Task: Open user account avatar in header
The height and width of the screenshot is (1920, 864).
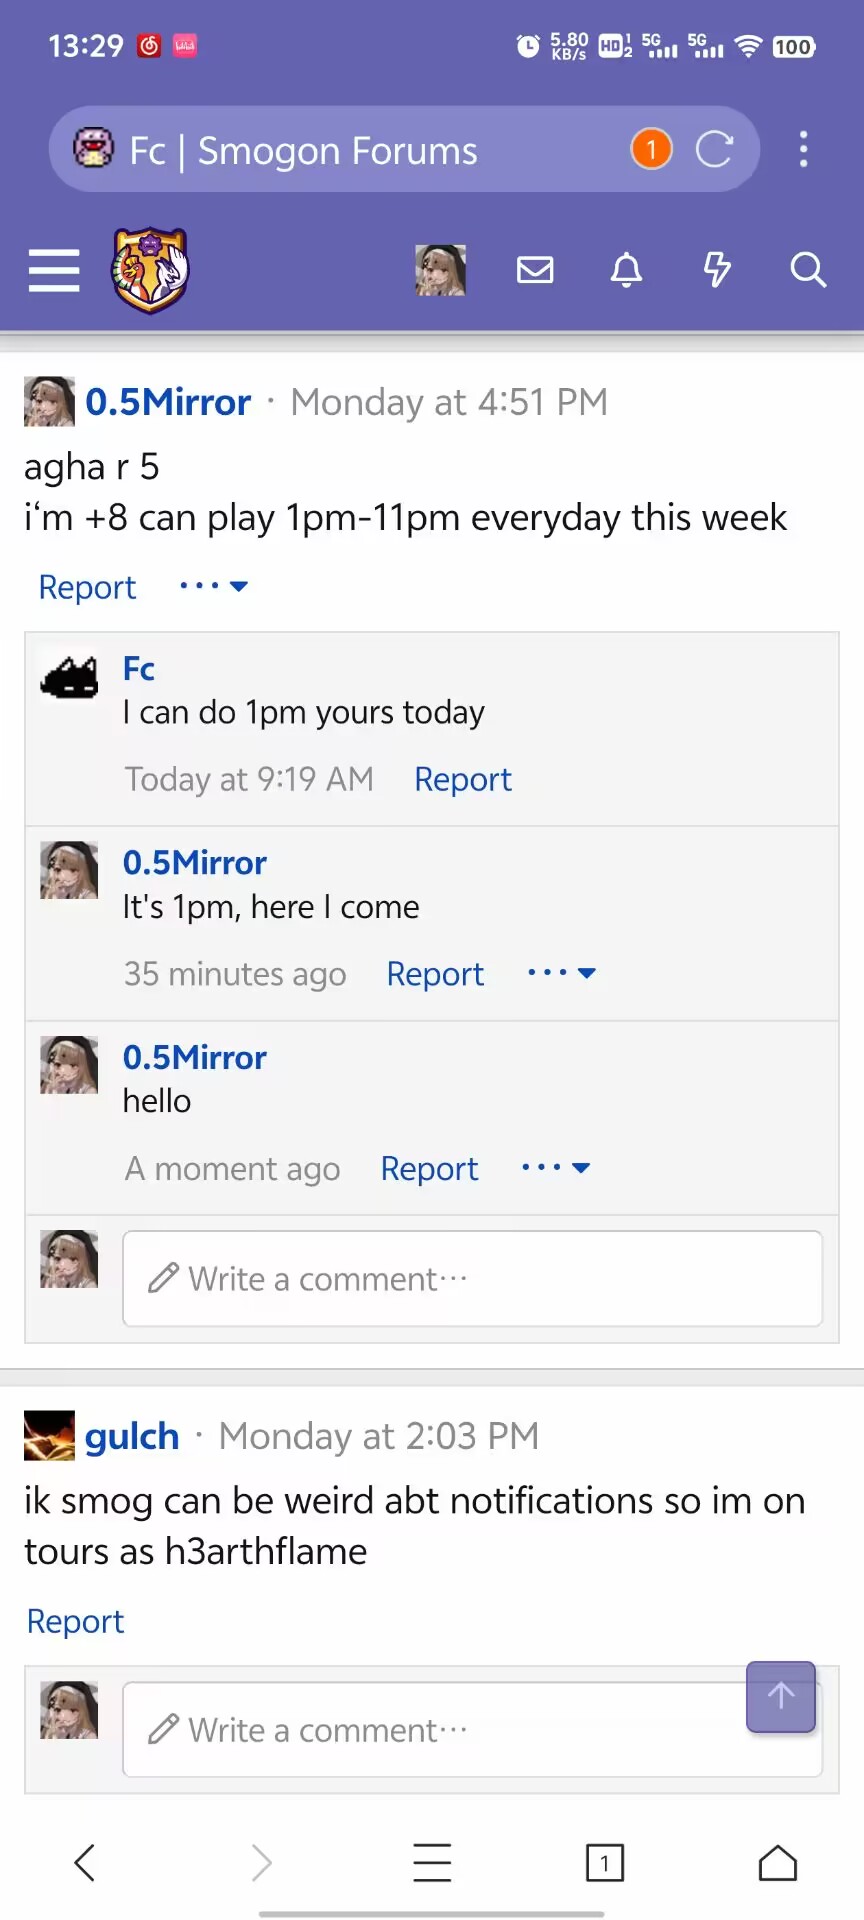Action: [441, 270]
